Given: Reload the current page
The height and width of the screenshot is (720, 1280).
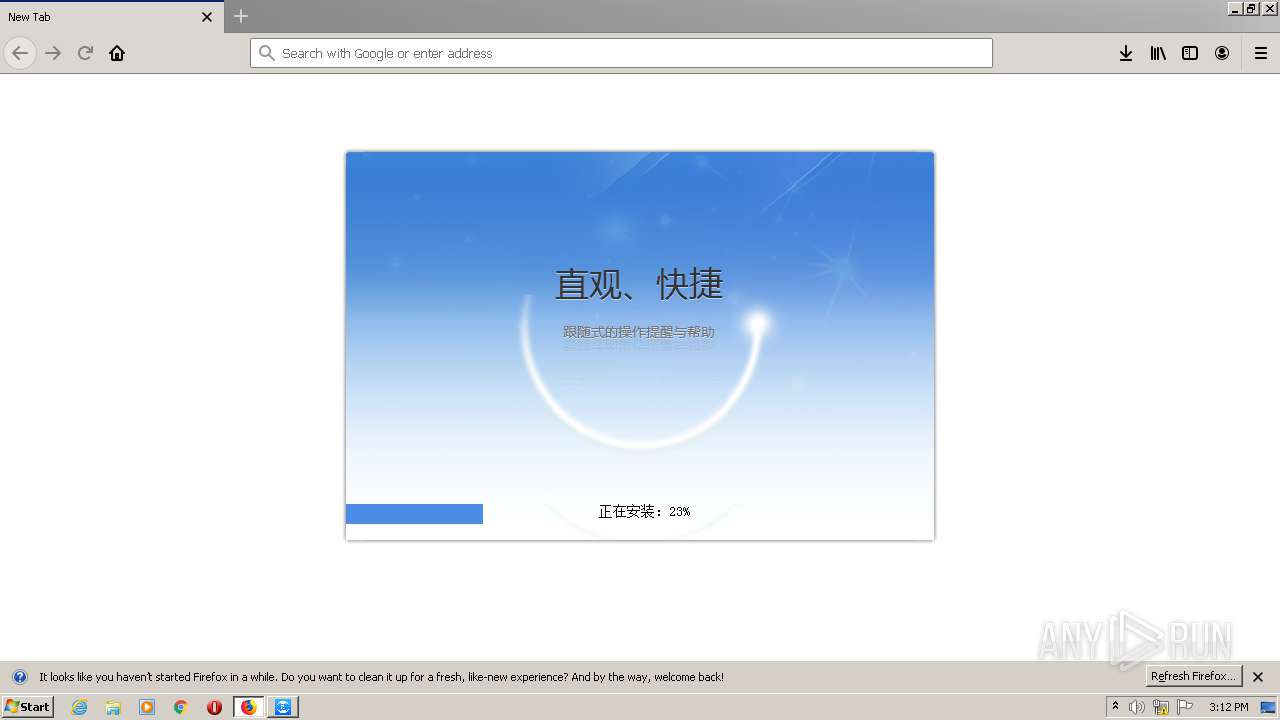Looking at the screenshot, I should coord(85,53).
